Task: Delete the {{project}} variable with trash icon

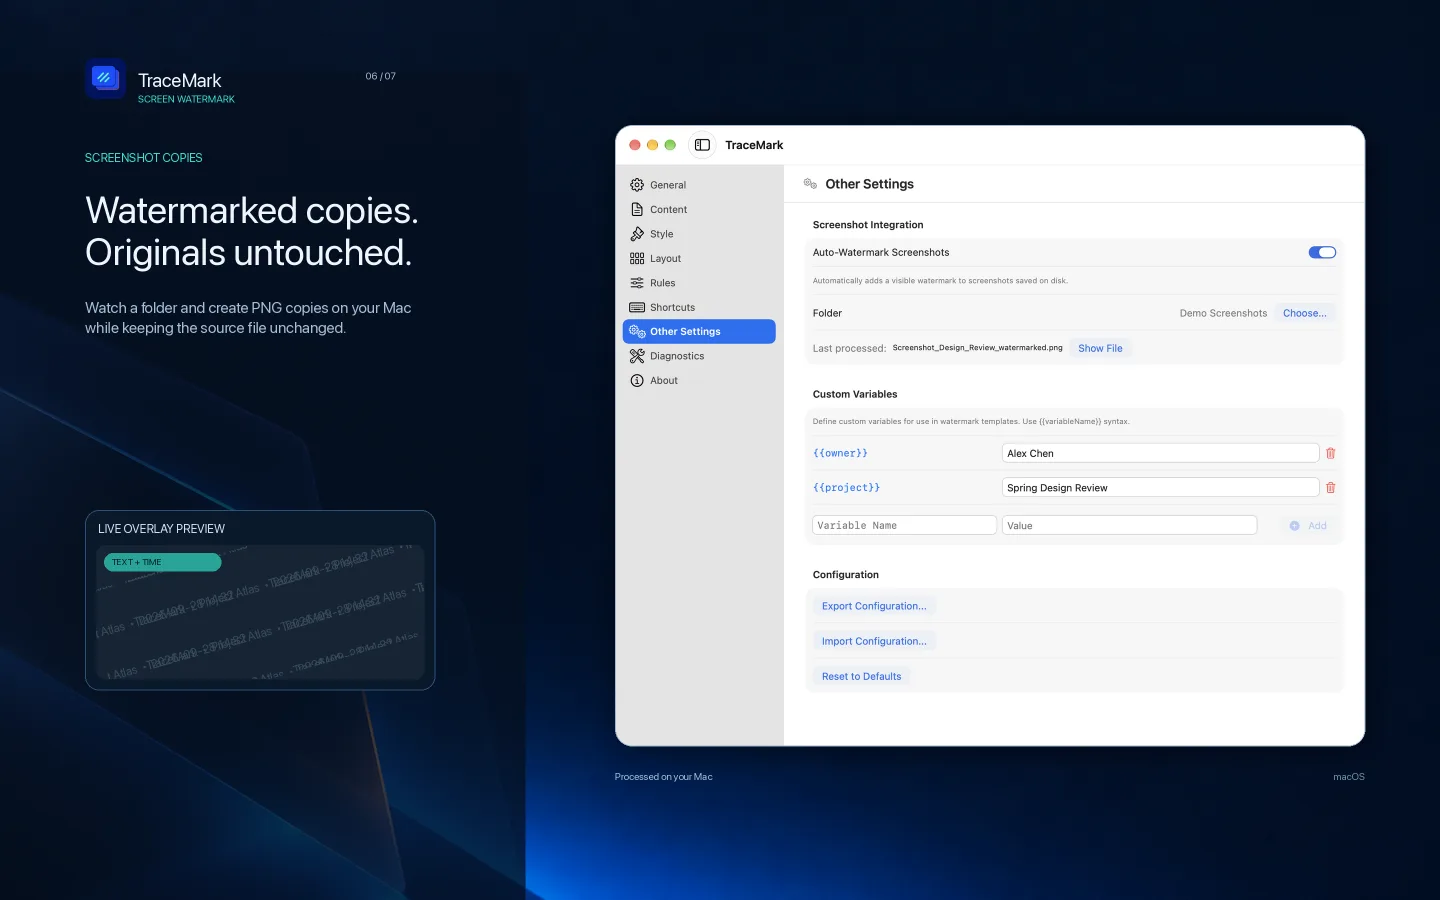Action: (x=1330, y=488)
